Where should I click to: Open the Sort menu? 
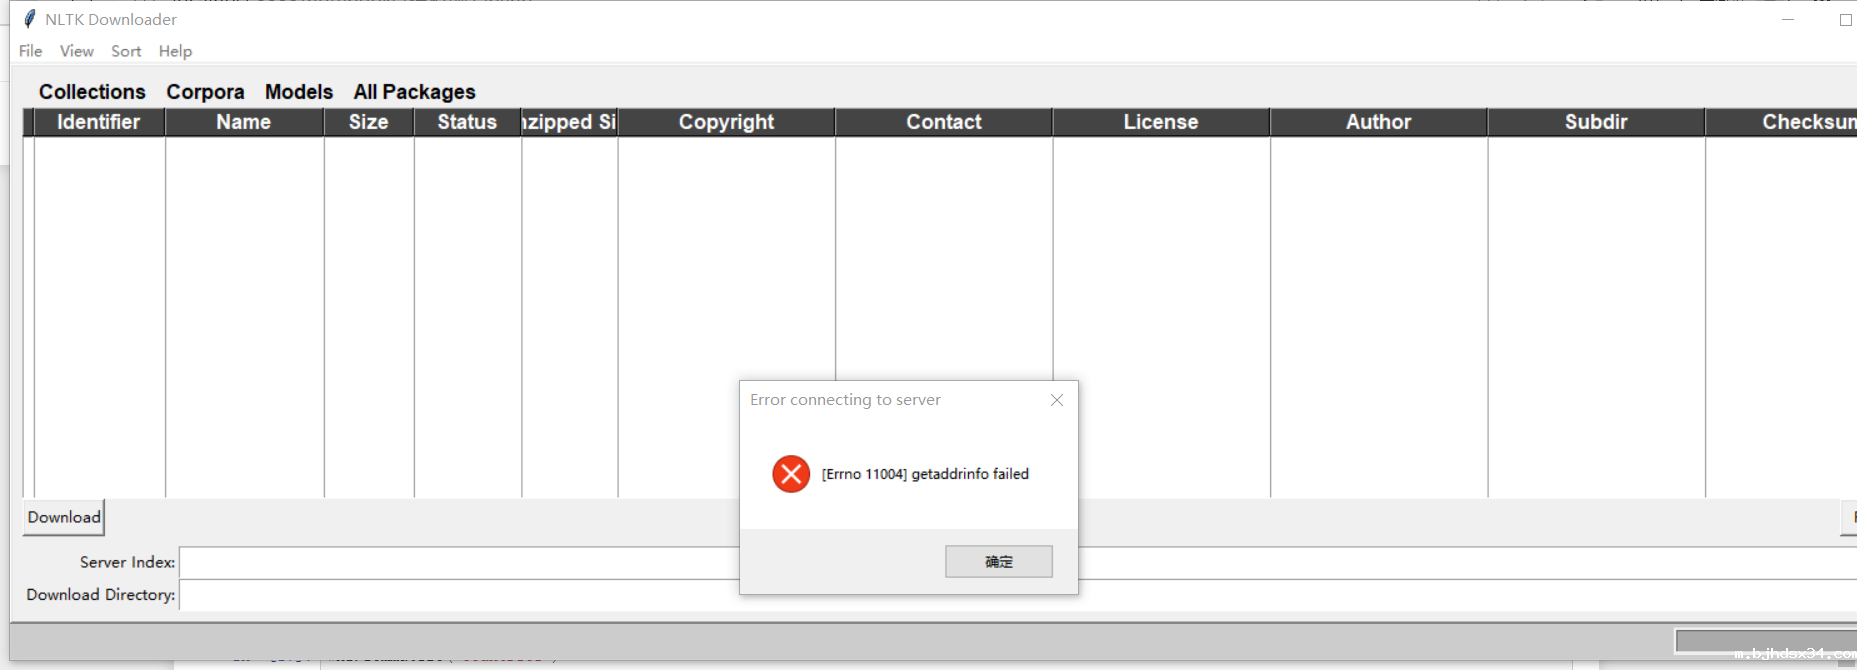click(x=126, y=51)
